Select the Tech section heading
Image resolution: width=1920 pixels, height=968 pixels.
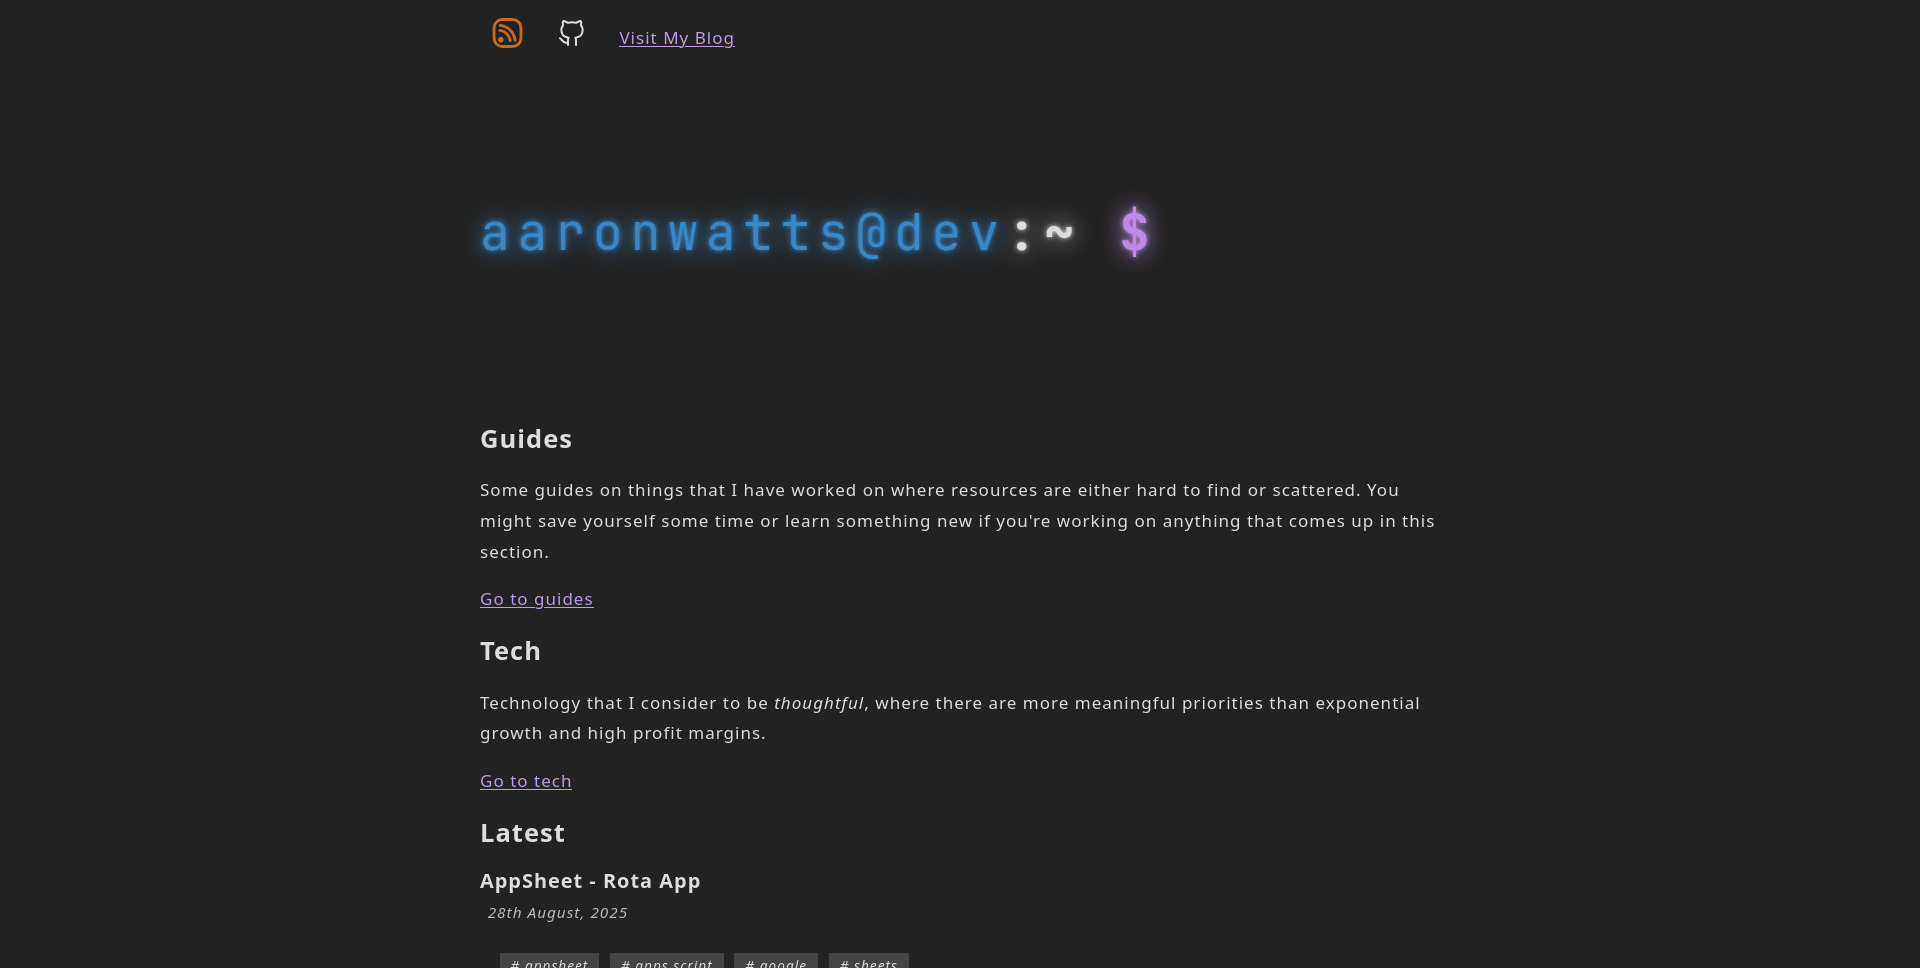[x=510, y=651]
